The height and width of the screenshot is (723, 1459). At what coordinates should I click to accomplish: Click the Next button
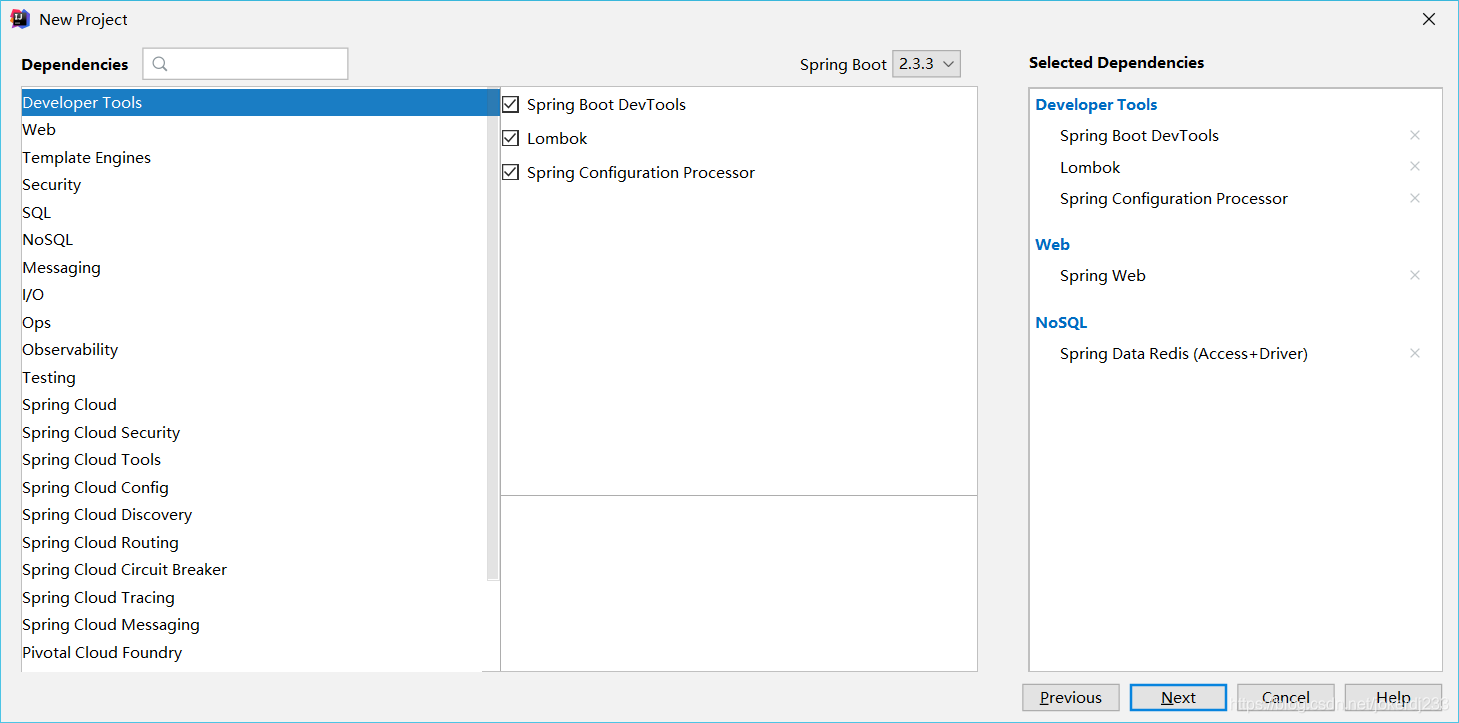pyautogui.click(x=1178, y=698)
